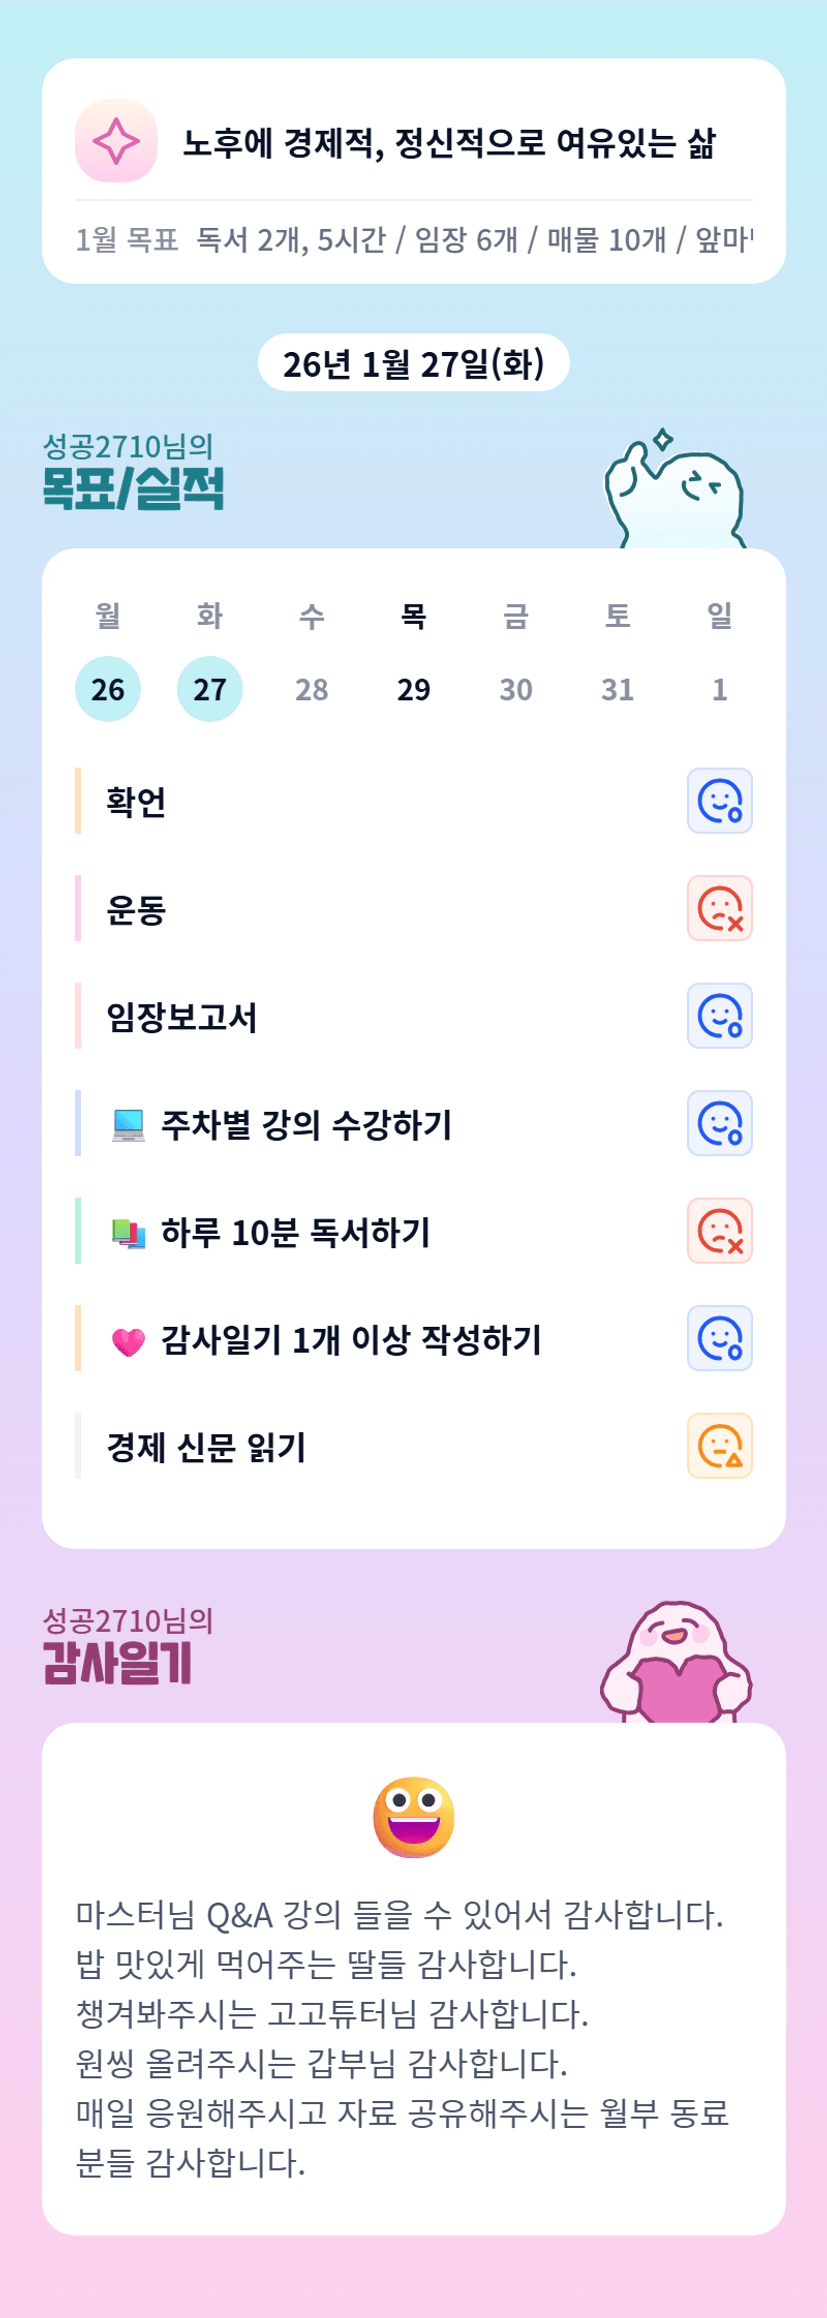Select Saturday 31 in the week row

617,689
